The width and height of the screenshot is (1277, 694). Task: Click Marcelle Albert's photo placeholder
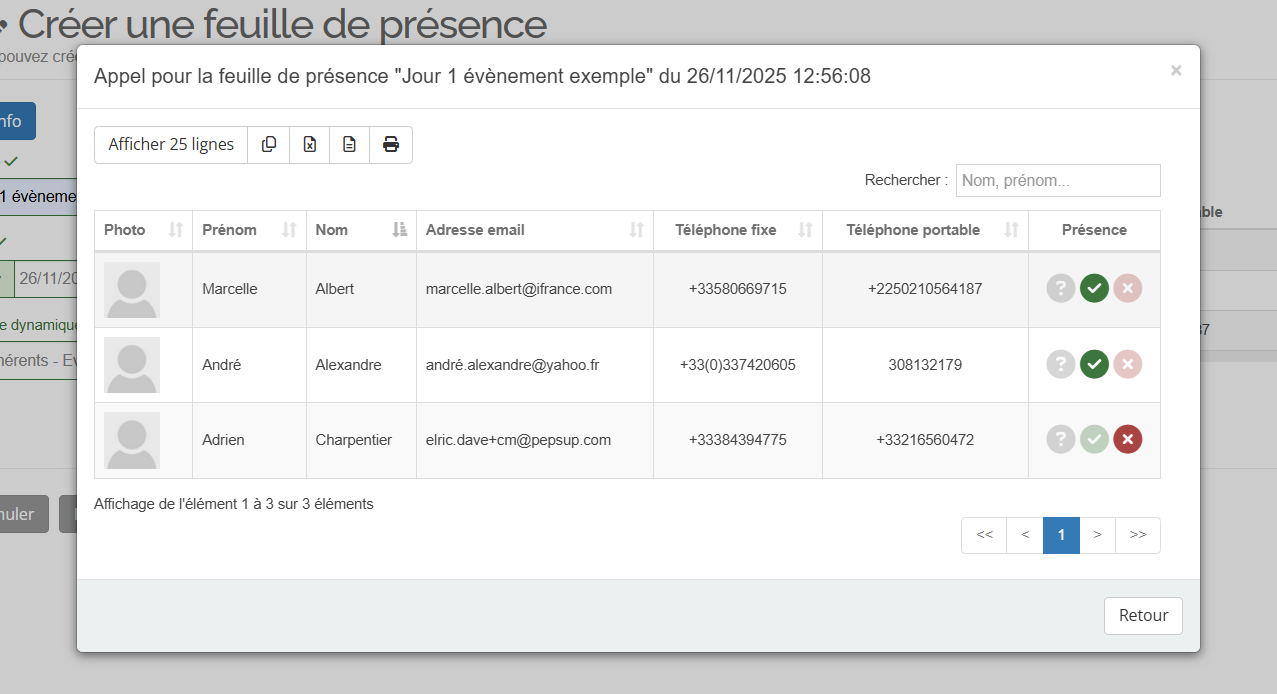click(x=131, y=288)
